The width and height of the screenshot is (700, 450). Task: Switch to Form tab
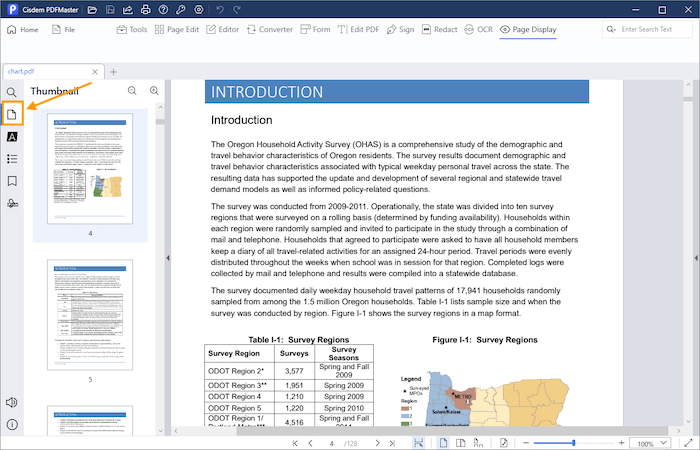click(x=315, y=29)
